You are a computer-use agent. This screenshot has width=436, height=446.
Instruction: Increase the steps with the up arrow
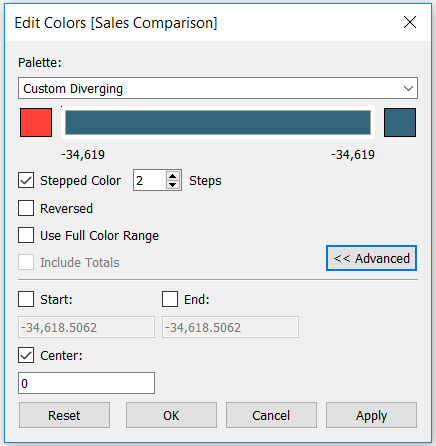pyautogui.click(x=172, y=176)
